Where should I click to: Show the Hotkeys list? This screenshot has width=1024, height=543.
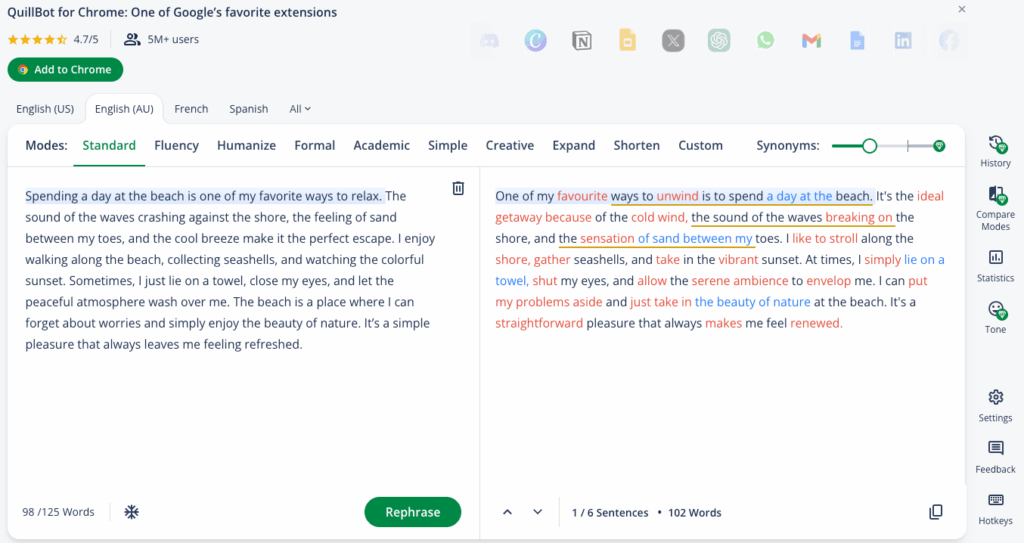coord(995,509)
